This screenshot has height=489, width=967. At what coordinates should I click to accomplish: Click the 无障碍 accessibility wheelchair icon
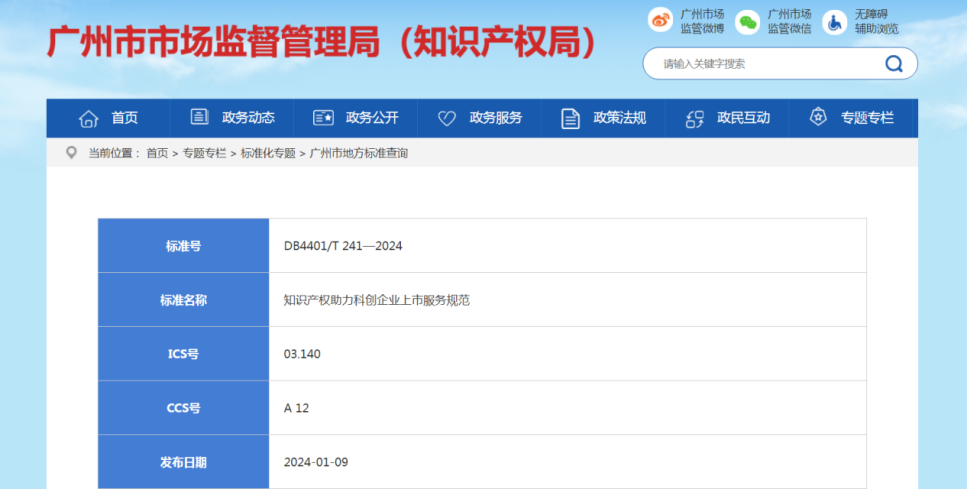click(x=835, y=21)
